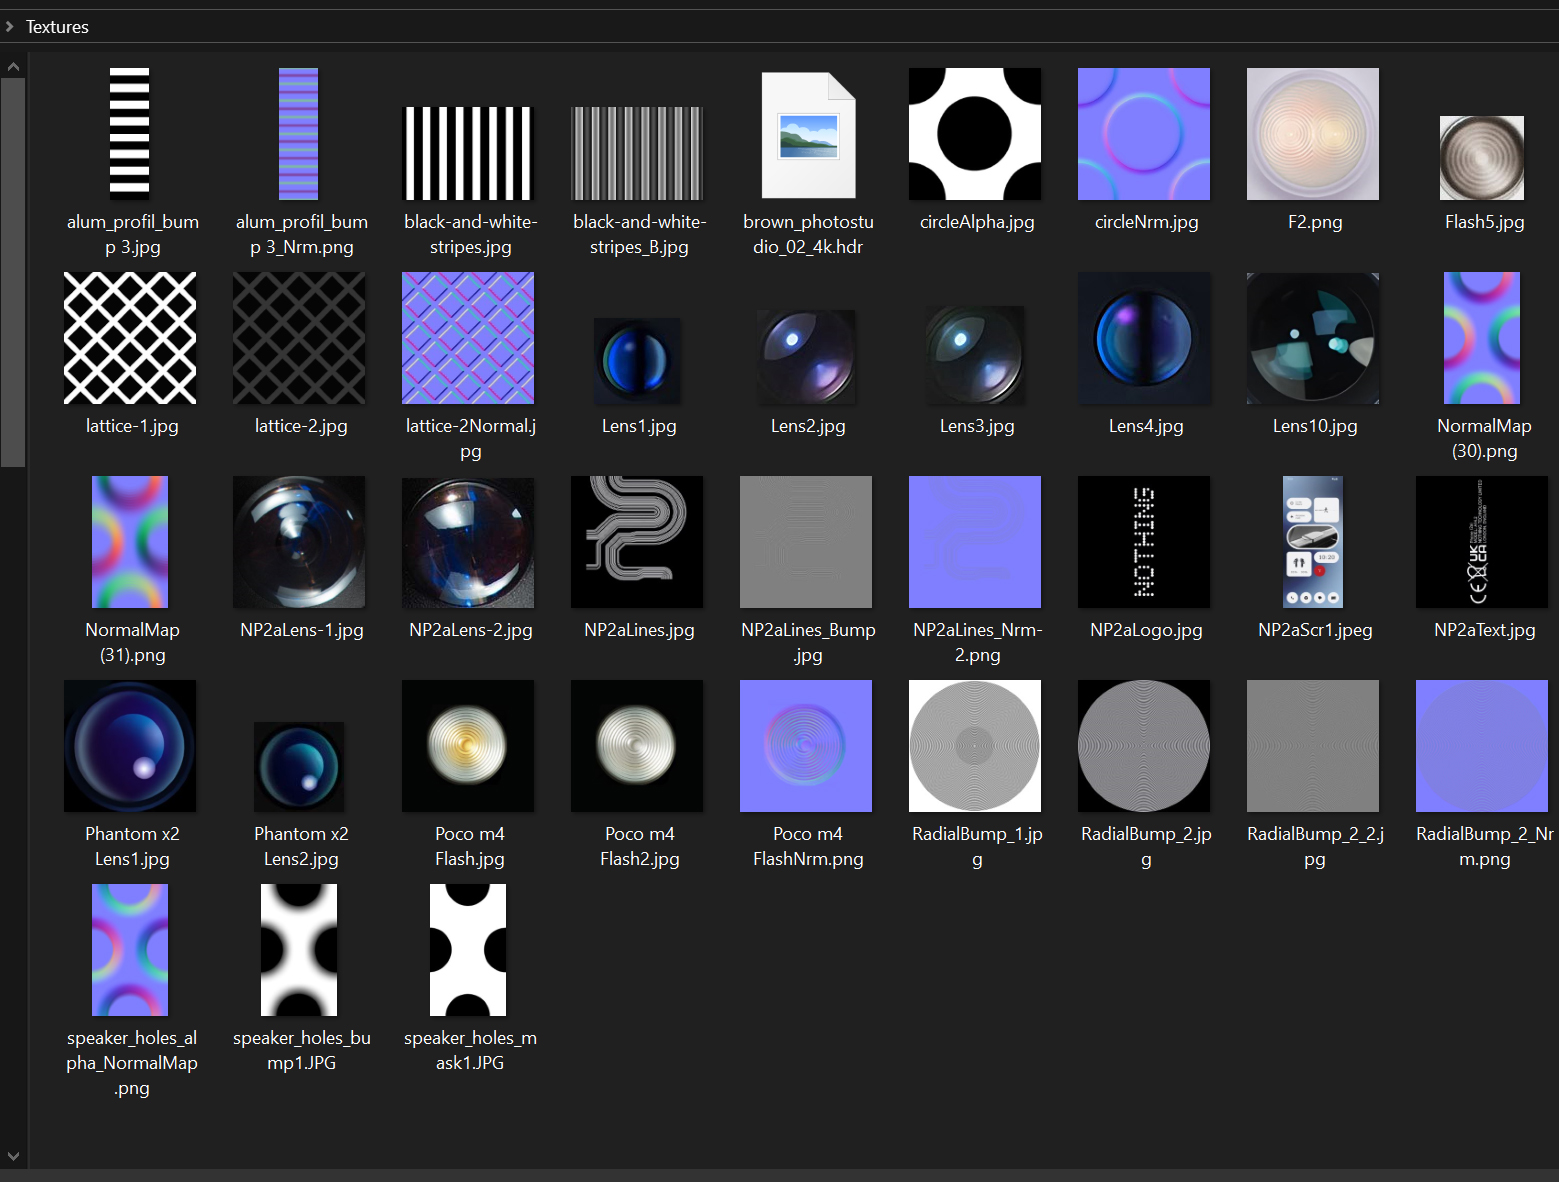
Task: Select the NP2aLogo.jpg thumbnail
Action: click(x=1144, y=542)
